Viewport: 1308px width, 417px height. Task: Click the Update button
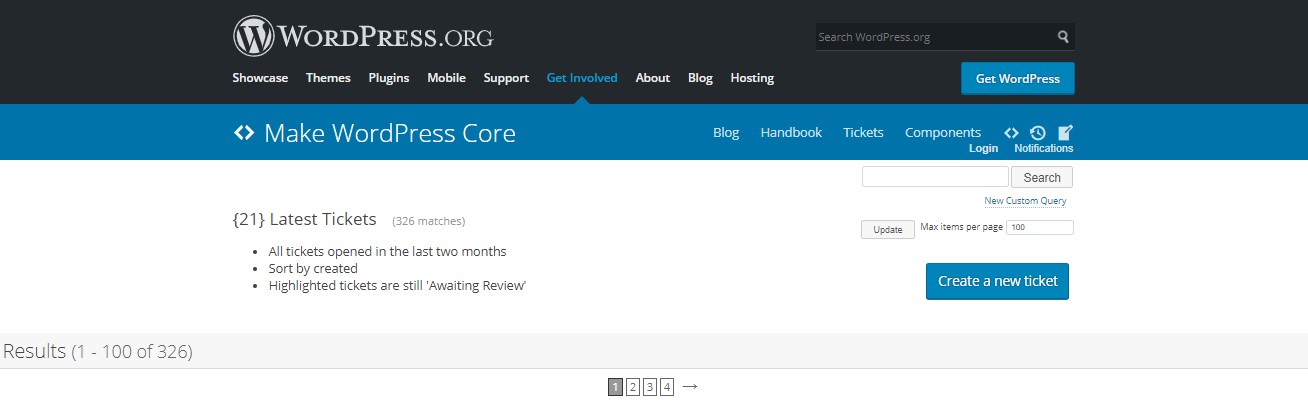pos(887,229)
